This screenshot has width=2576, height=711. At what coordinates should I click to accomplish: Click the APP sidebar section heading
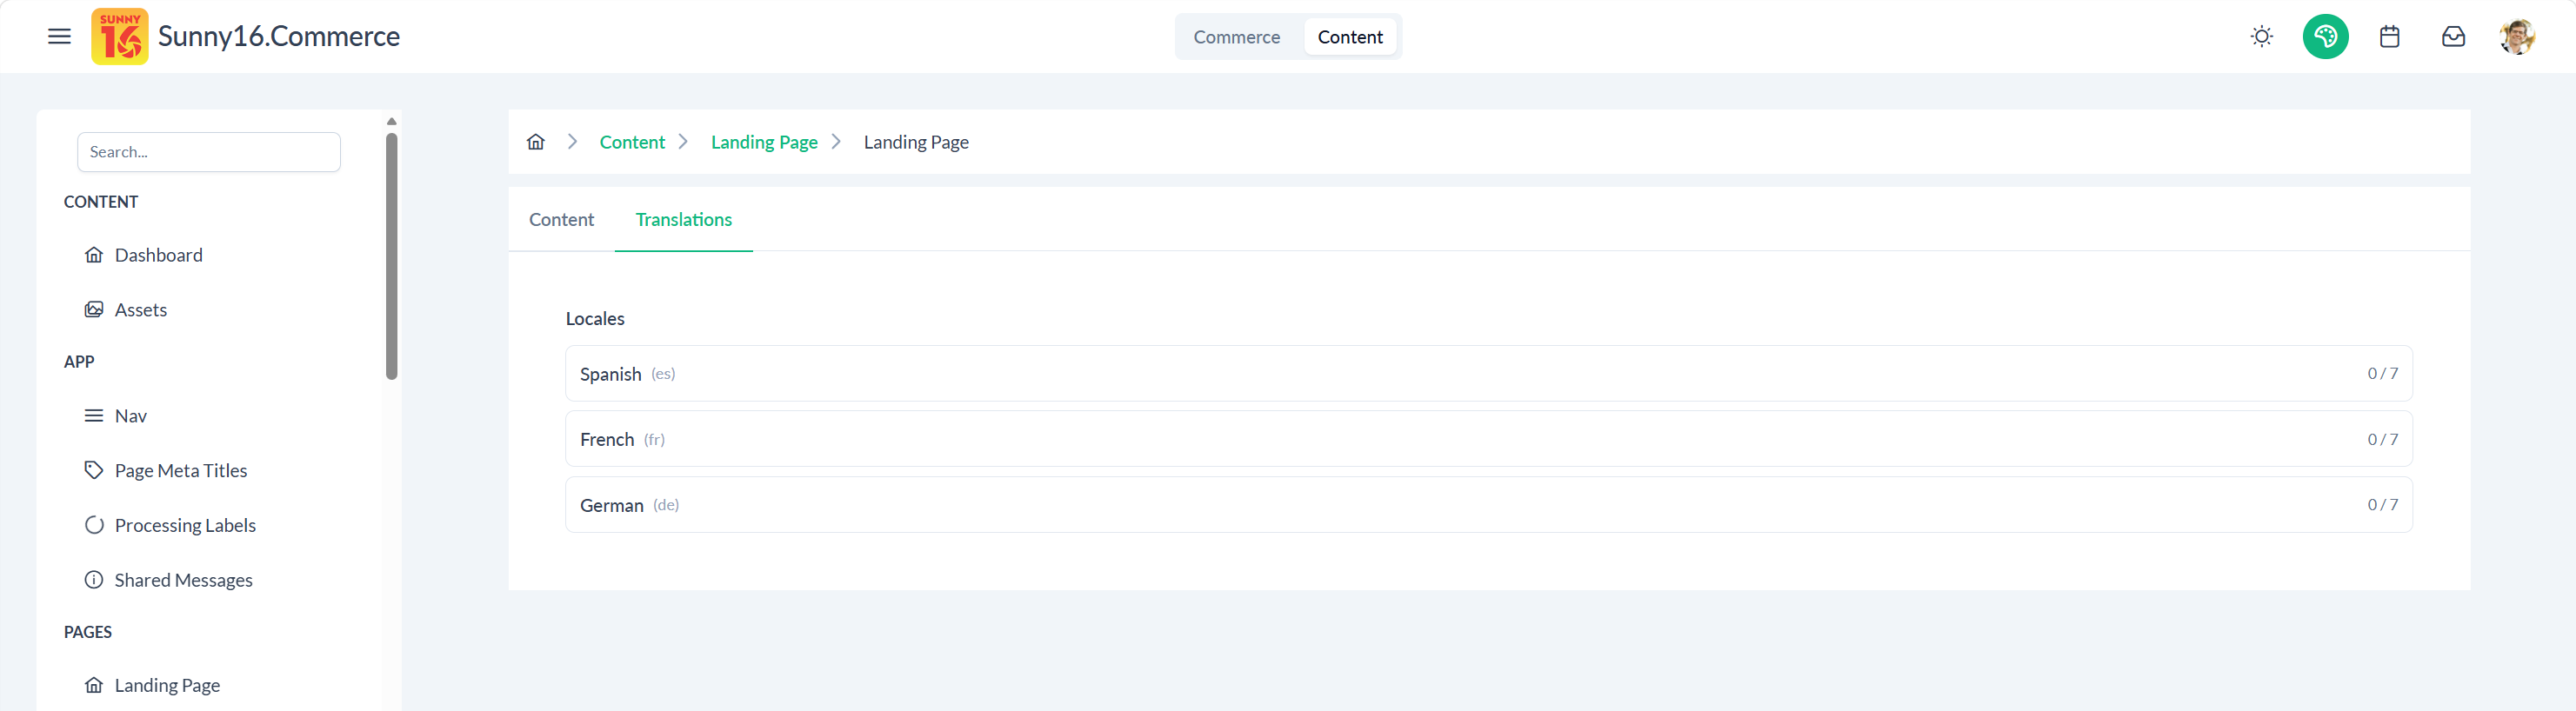pos(79,362)
